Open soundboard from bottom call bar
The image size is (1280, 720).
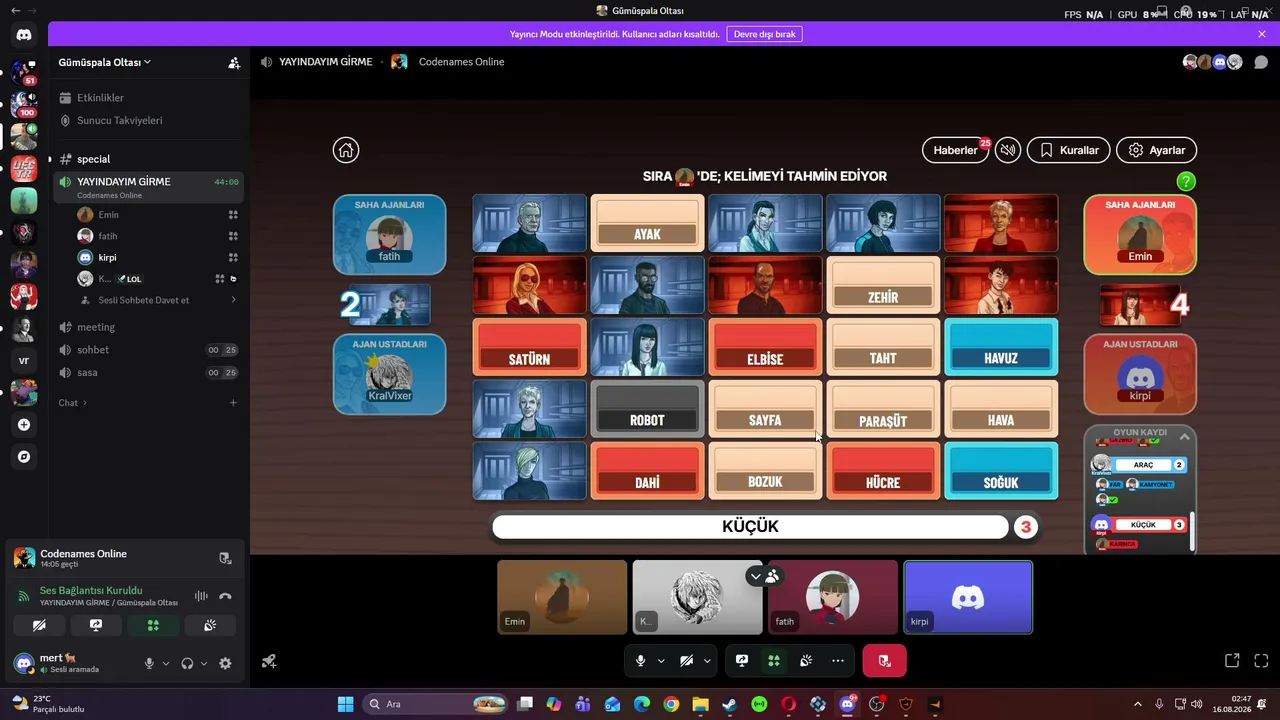point(806,661)
